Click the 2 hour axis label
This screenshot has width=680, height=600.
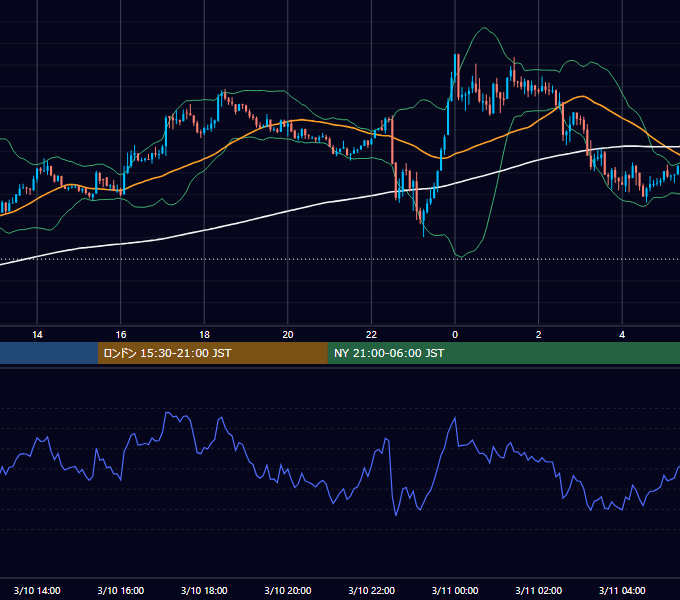539,335
